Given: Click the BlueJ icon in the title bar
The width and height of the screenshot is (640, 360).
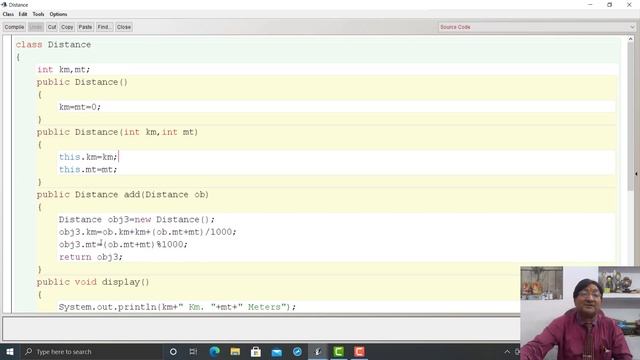Looking at the screenshot, I should pos(4,5).
